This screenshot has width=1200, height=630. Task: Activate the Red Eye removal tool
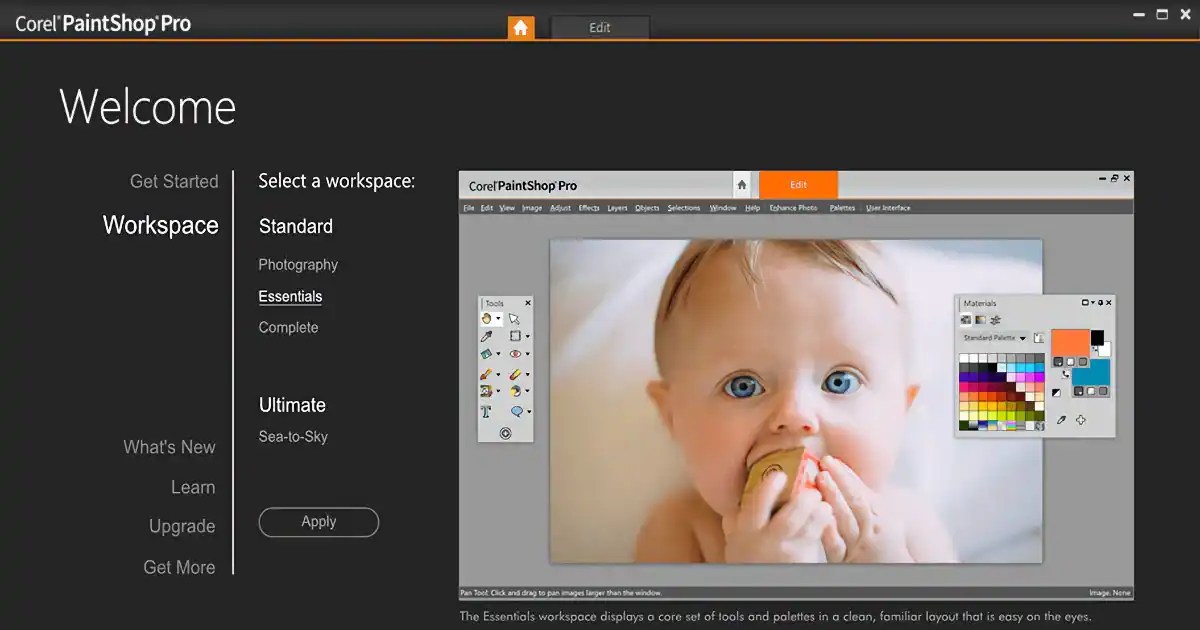point(515,354)
